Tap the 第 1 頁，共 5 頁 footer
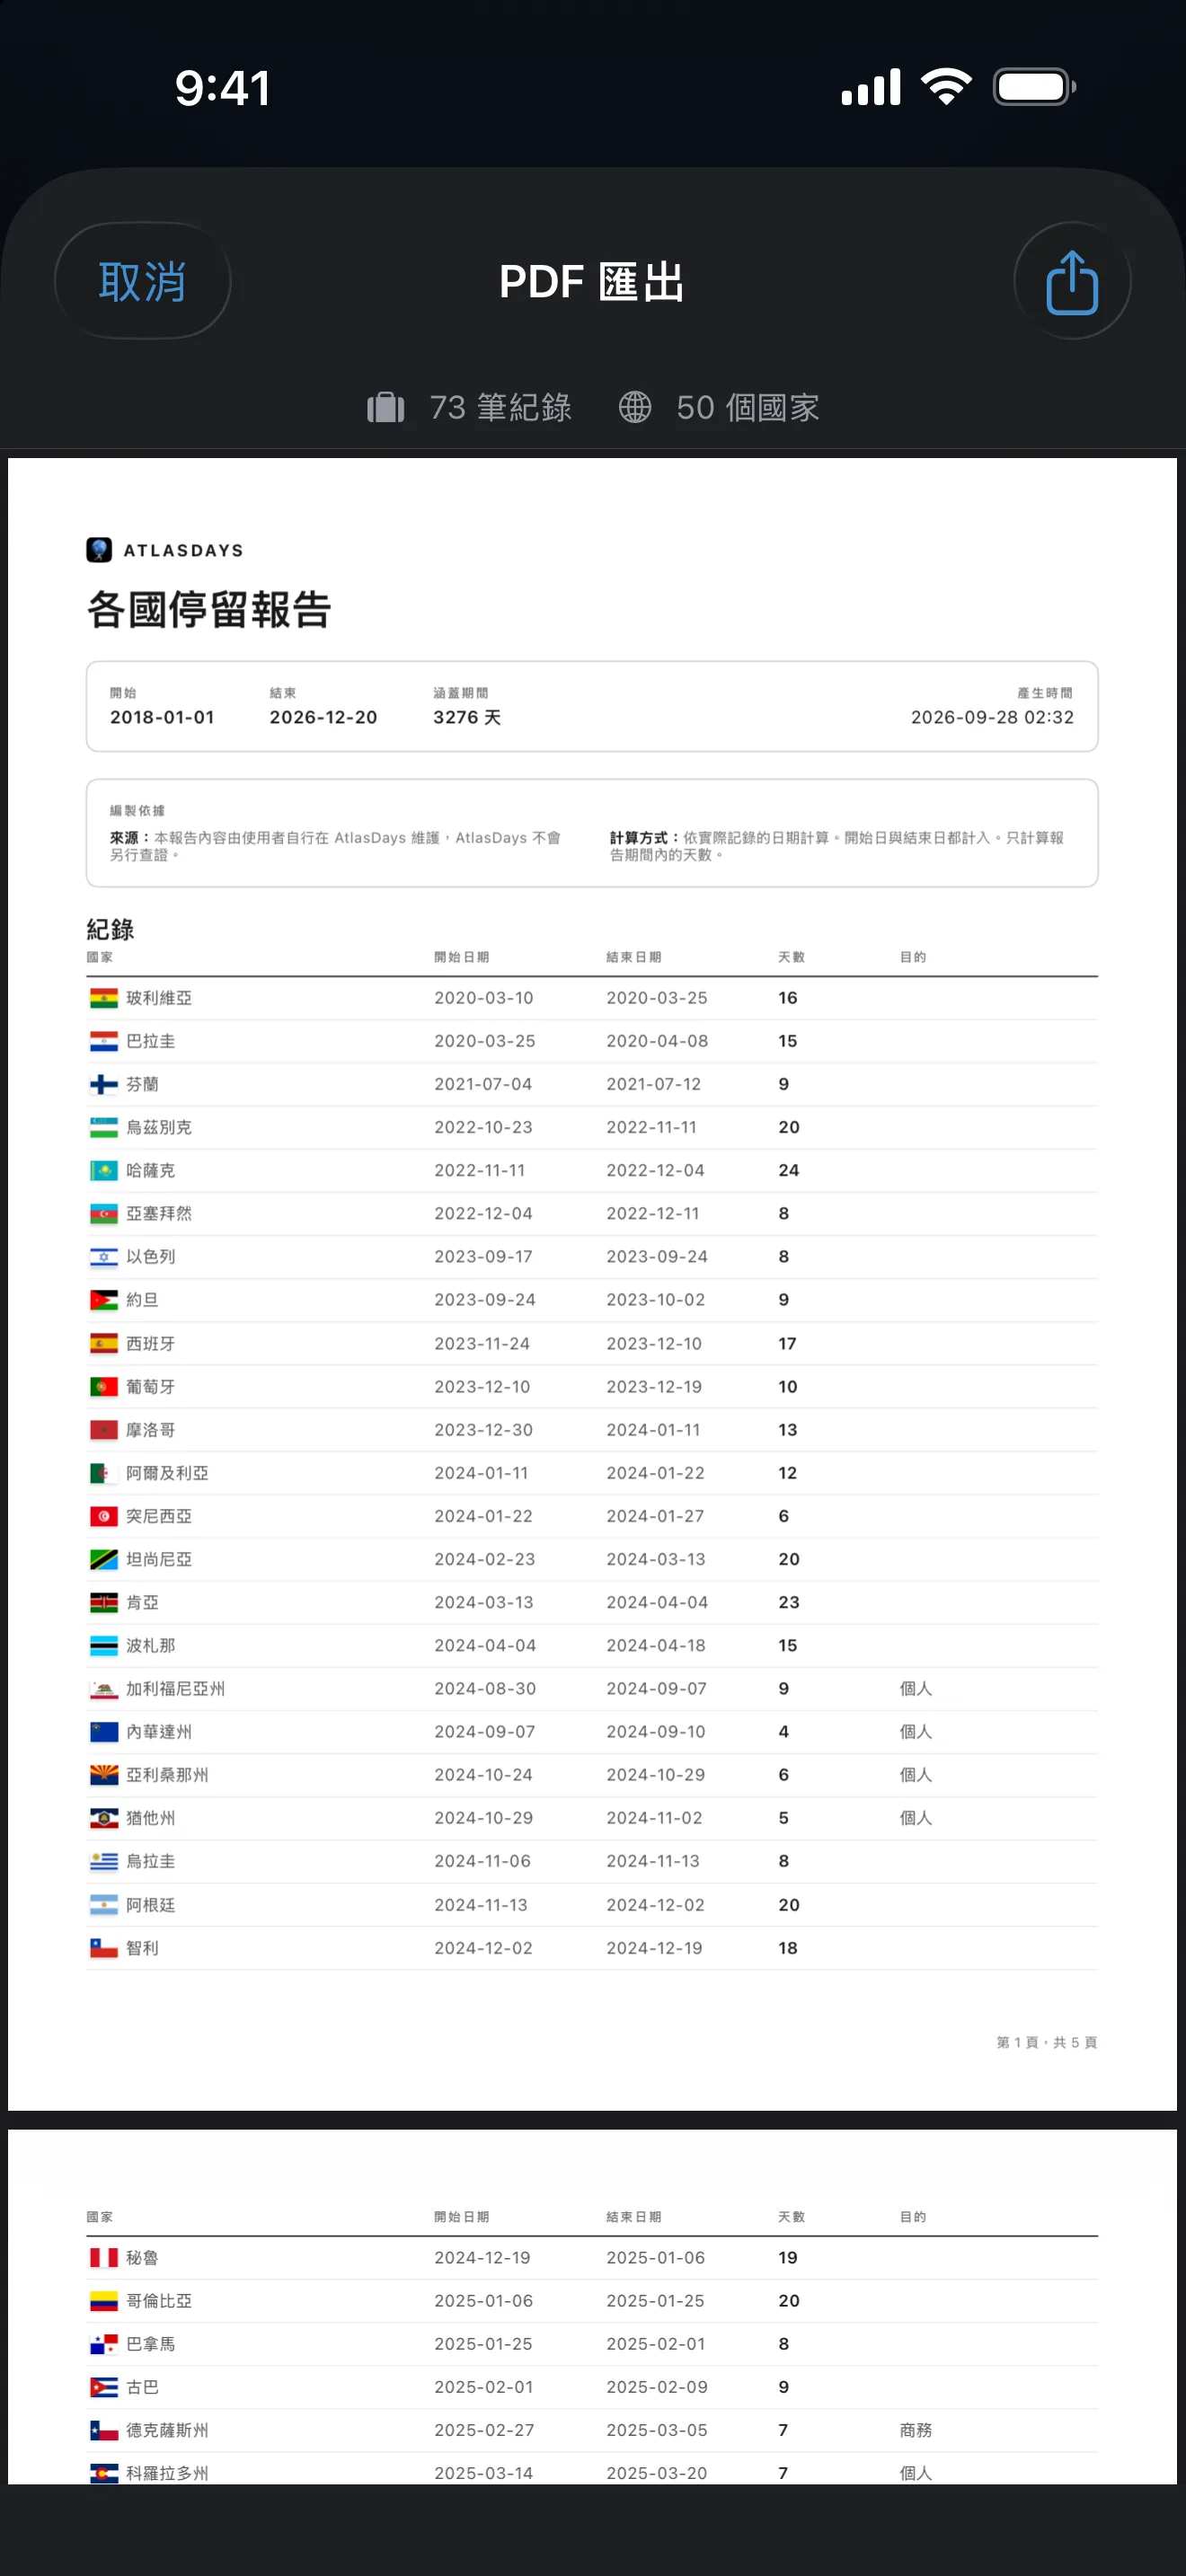 tap(1047, 2042)
